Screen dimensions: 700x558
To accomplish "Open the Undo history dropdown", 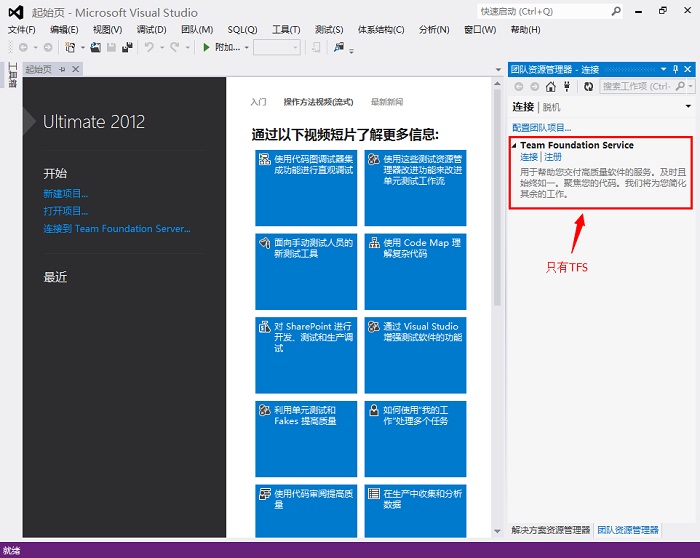I will tap(162, 47).
